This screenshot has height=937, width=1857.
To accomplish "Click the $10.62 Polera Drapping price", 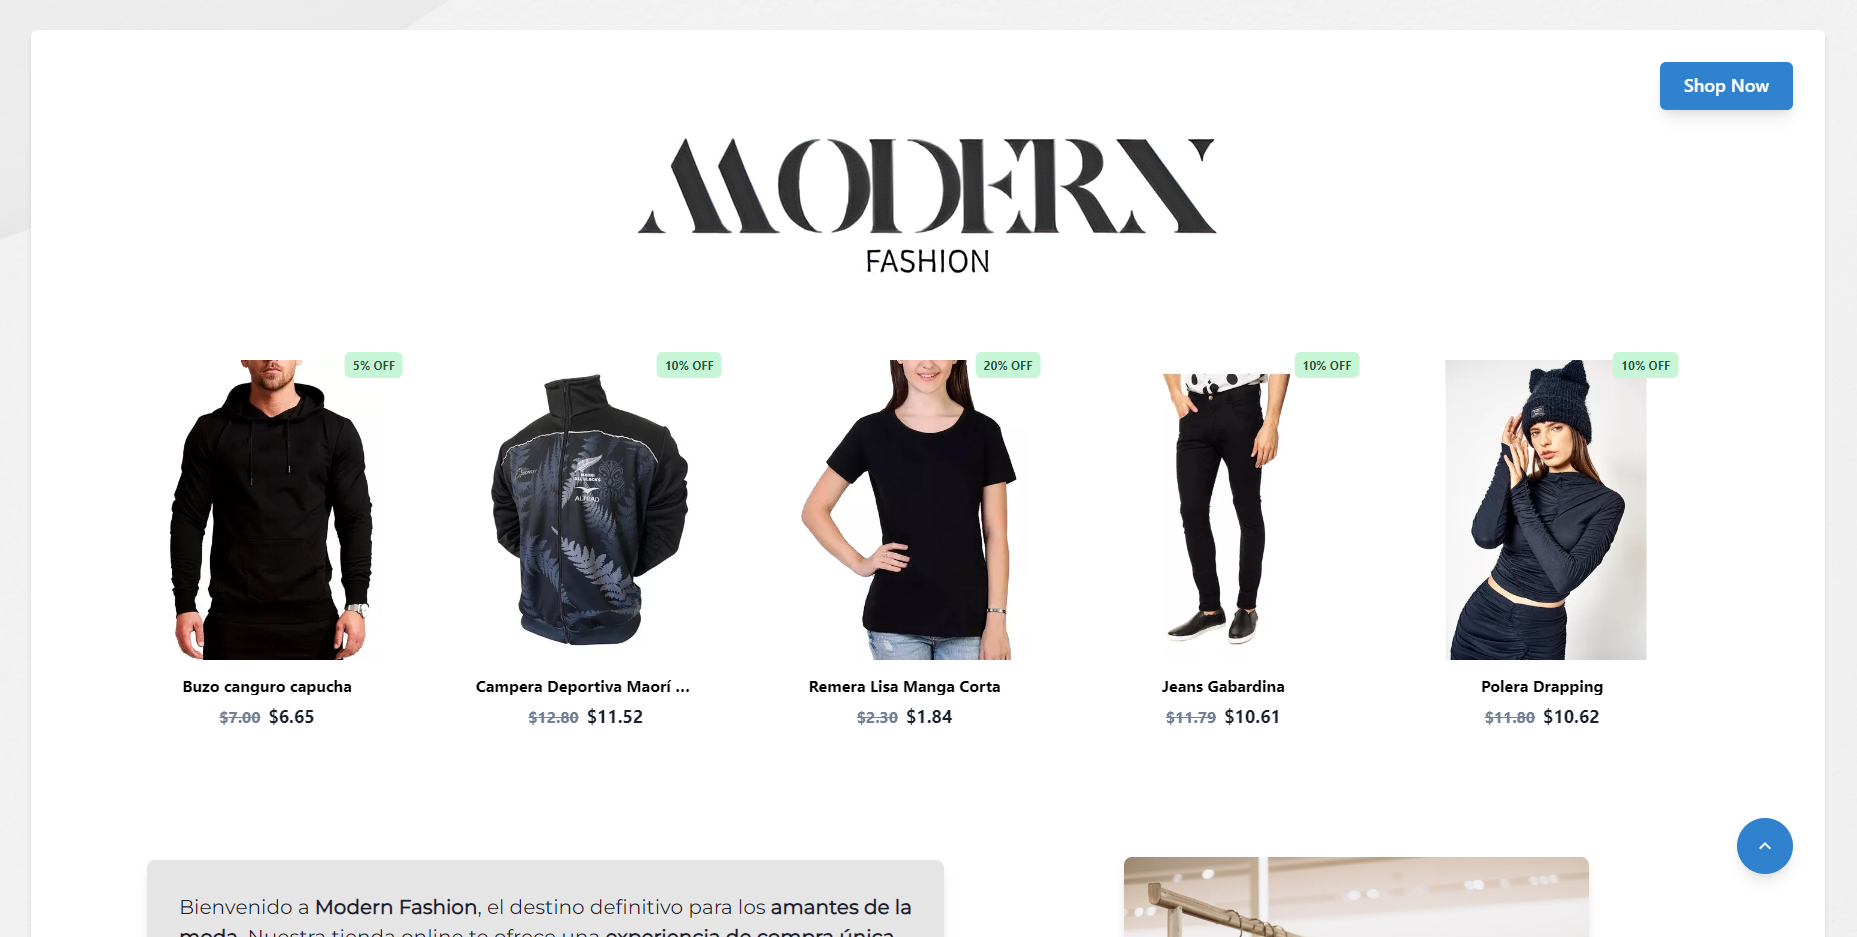I will [x=1571, y=717].
